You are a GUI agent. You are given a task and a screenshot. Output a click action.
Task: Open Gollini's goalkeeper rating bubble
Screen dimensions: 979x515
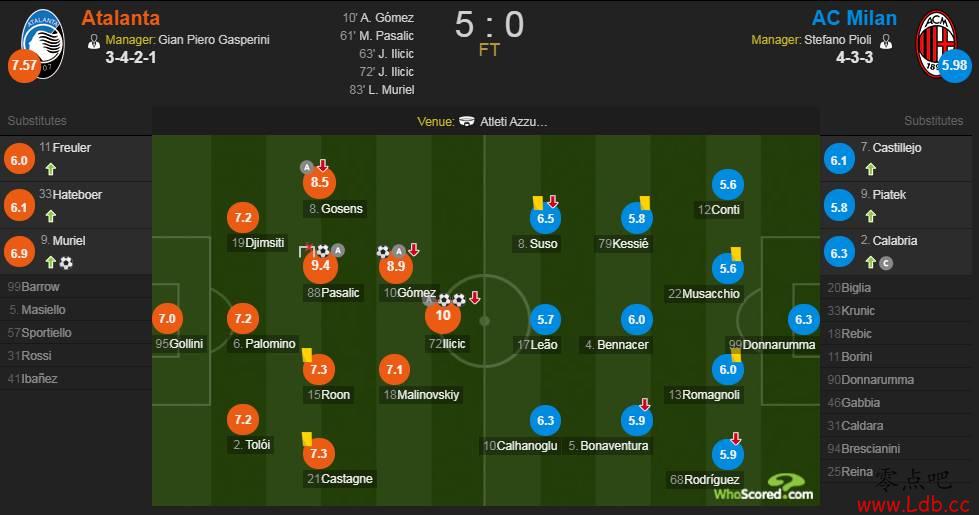tap(167, 318)
